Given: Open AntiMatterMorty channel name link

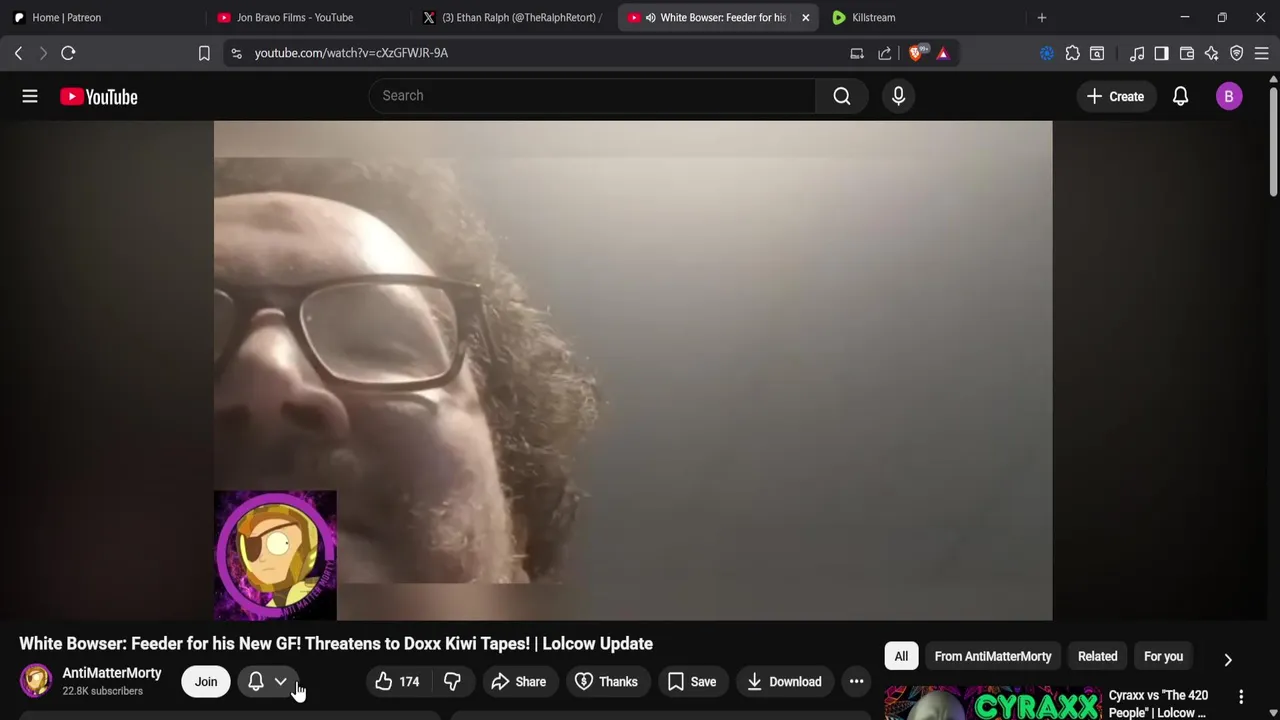Looking at the screenshot, I should click(x=112, y=673).
